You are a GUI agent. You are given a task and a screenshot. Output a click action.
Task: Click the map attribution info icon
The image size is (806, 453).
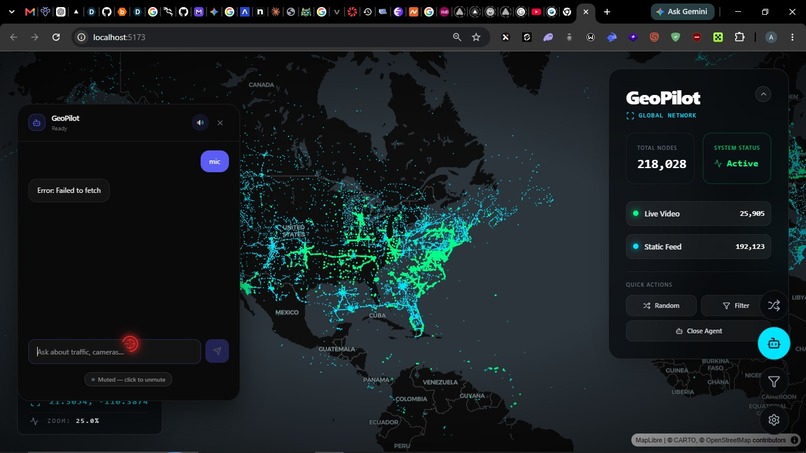[795, 440]
